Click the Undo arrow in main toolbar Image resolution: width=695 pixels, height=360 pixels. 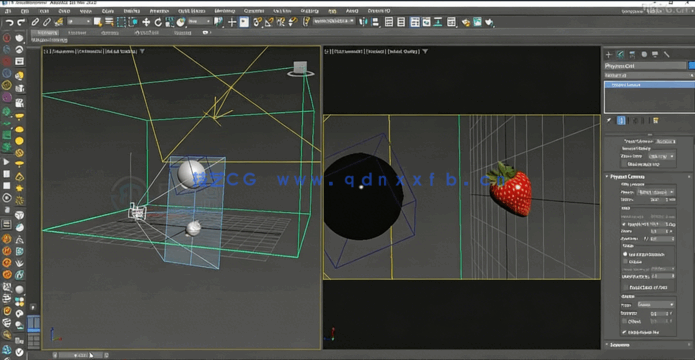pyautogui.click(x=9, y=22)
